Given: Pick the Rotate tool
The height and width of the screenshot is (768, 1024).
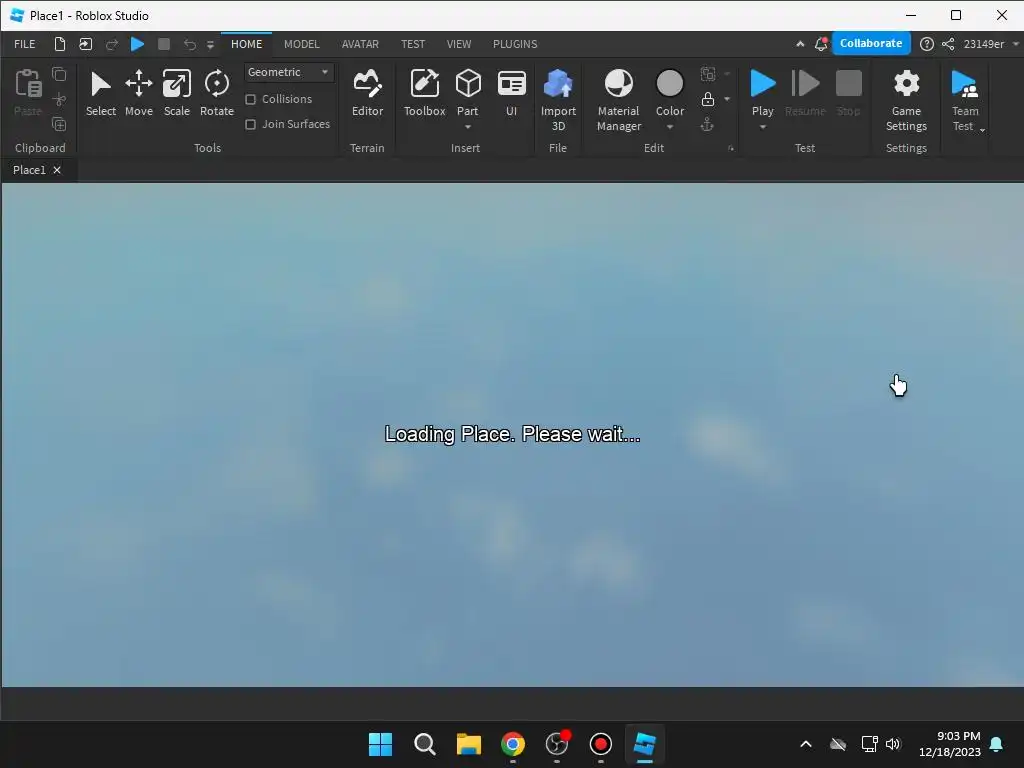Looking at the screenshot, I should pyautogui.click(x=217, y=93).
